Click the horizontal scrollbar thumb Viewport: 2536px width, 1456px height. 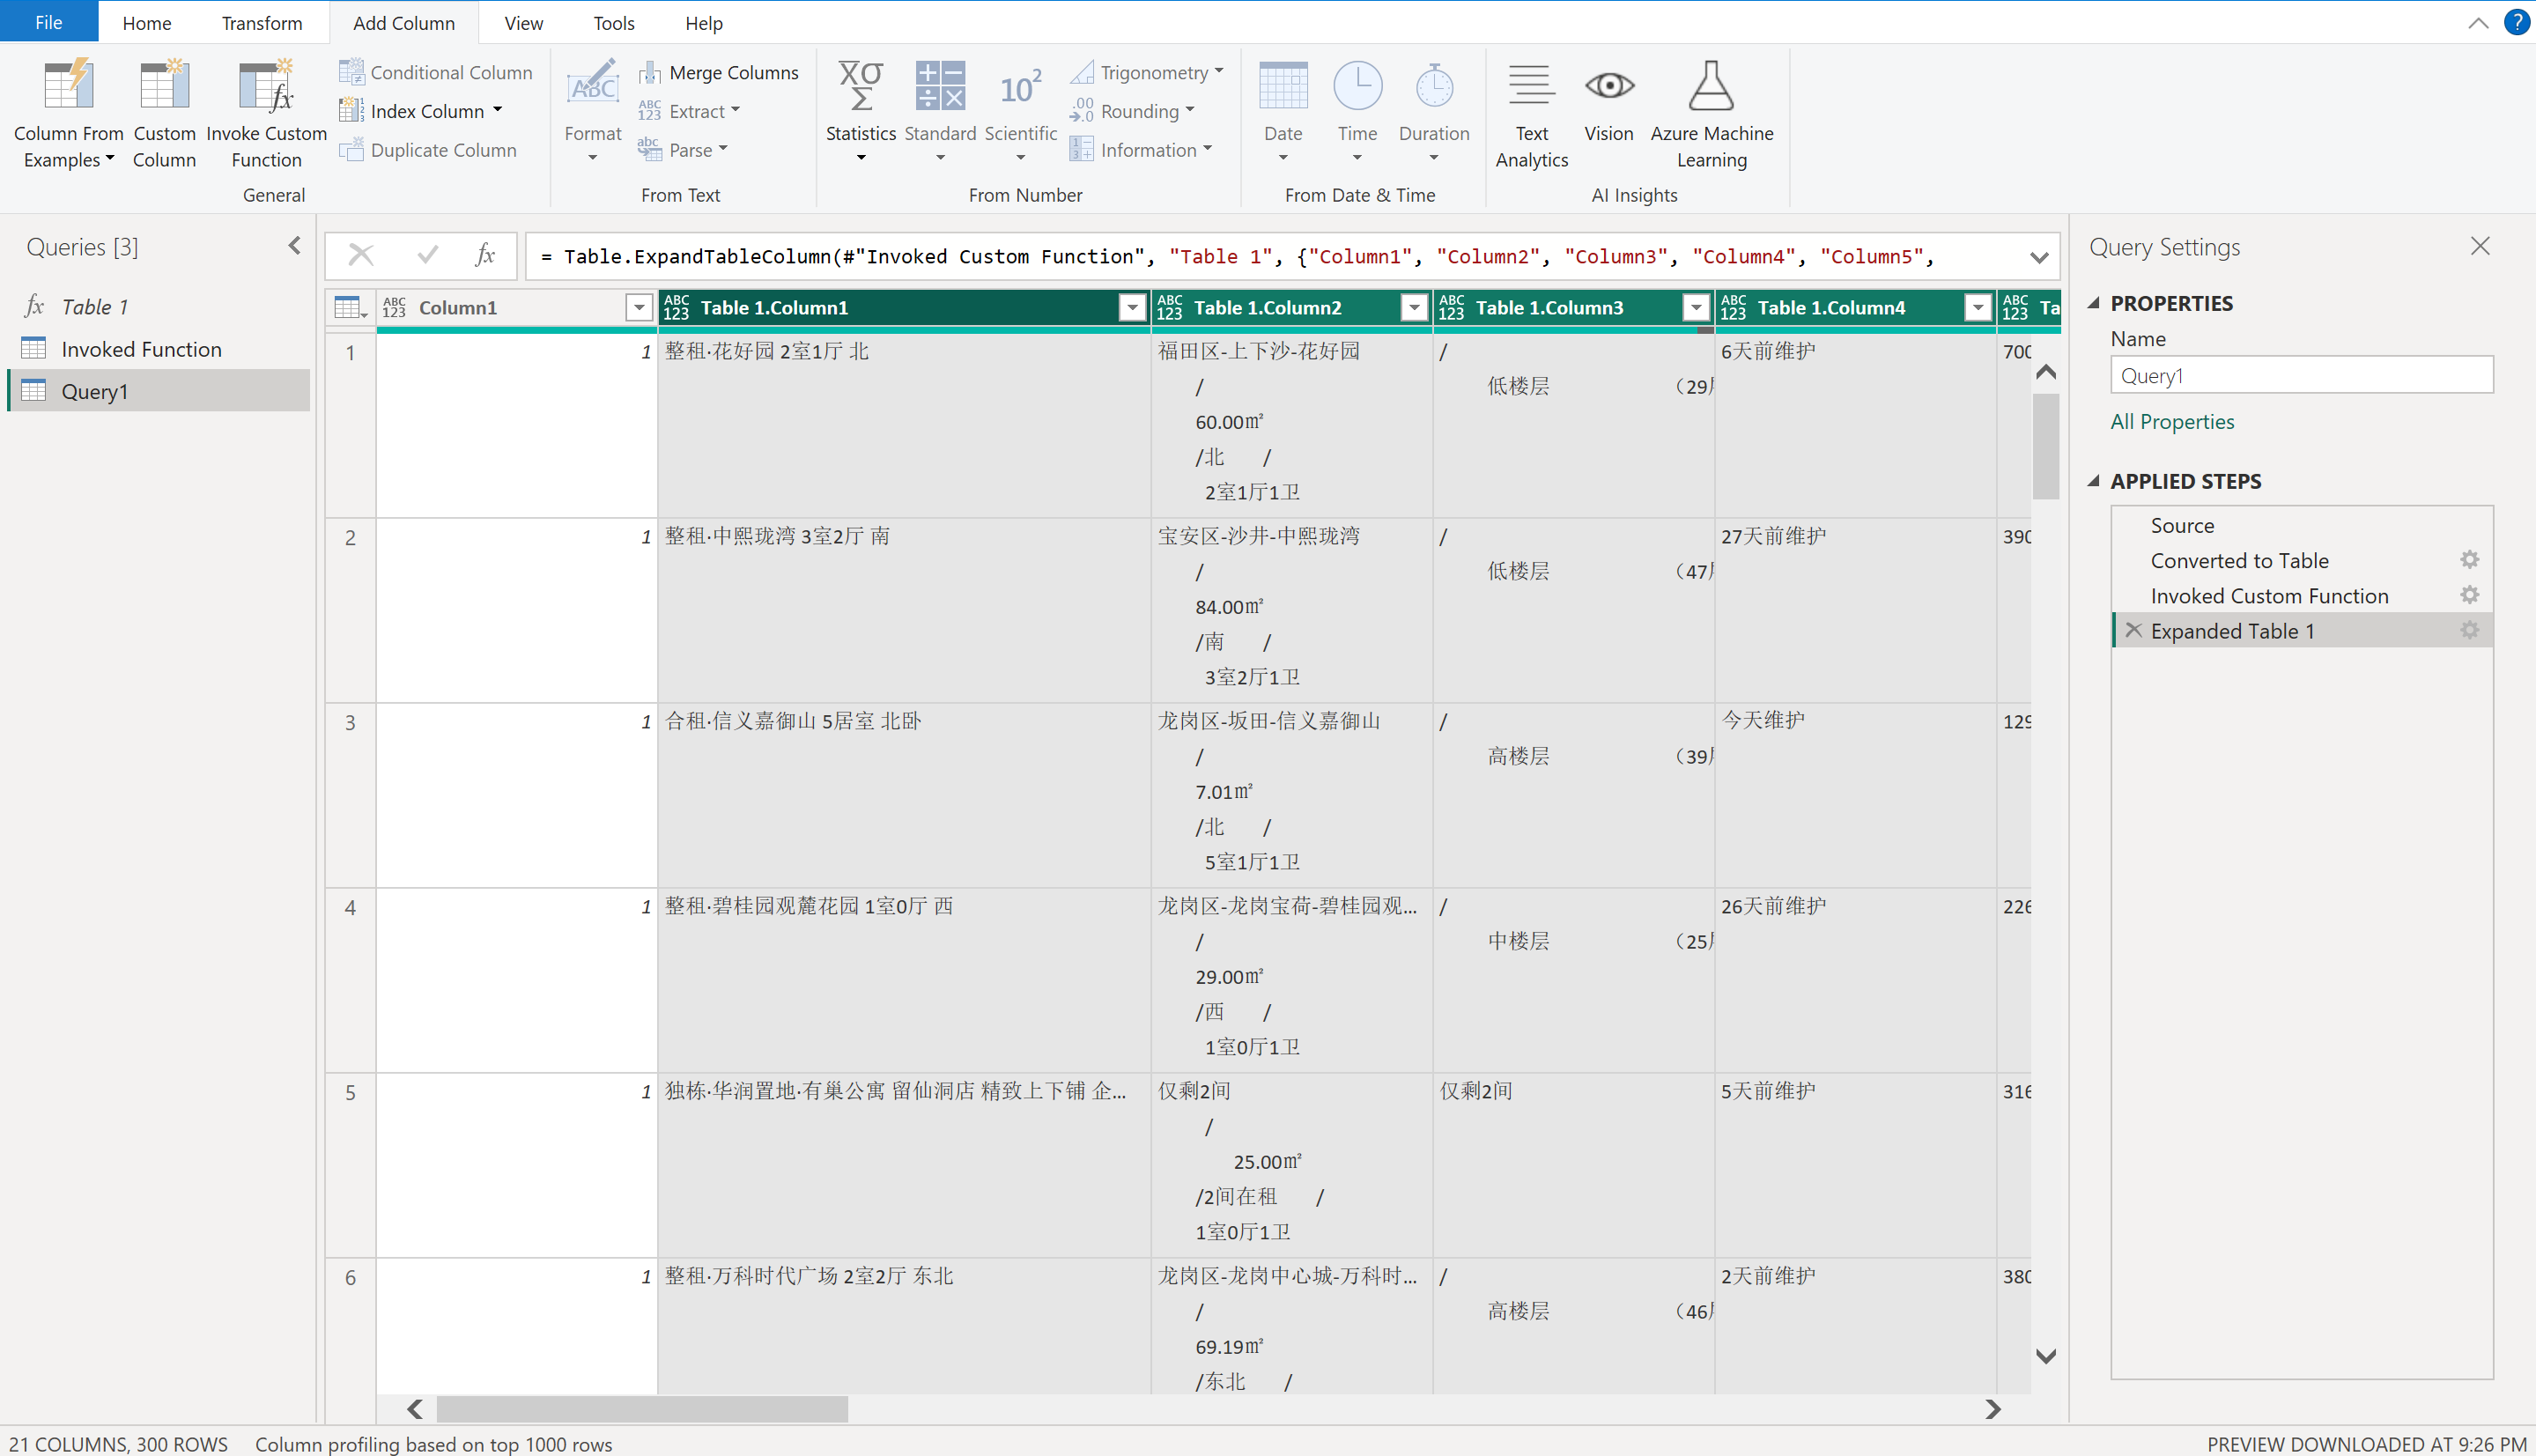pyautogui.click(x=642, y=1408)
